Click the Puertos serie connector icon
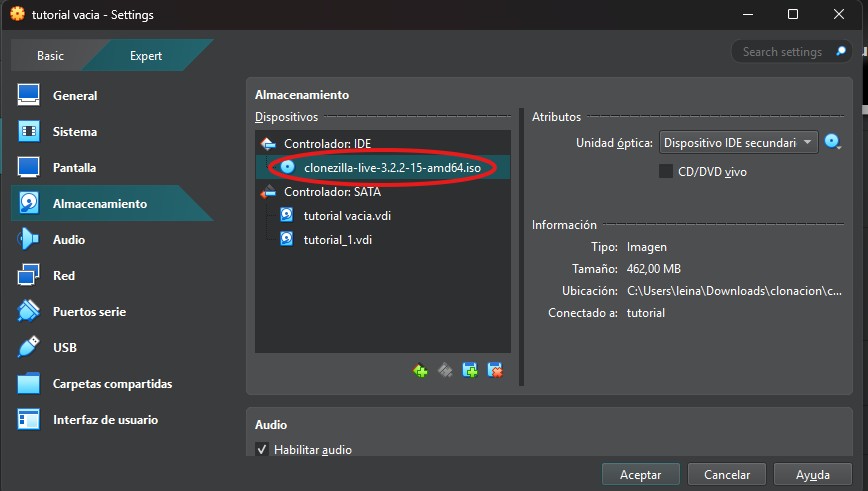 tap(28, 311)
